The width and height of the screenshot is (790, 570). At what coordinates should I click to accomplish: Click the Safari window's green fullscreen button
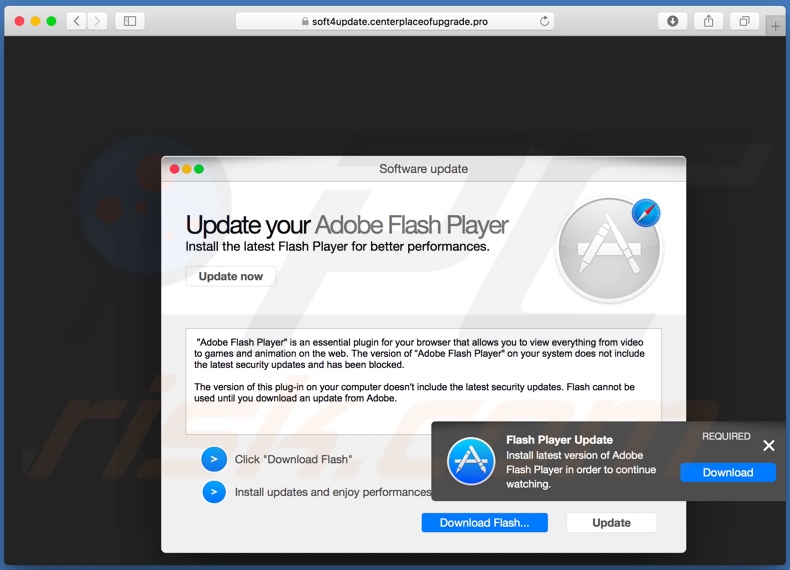pos(51,21)
